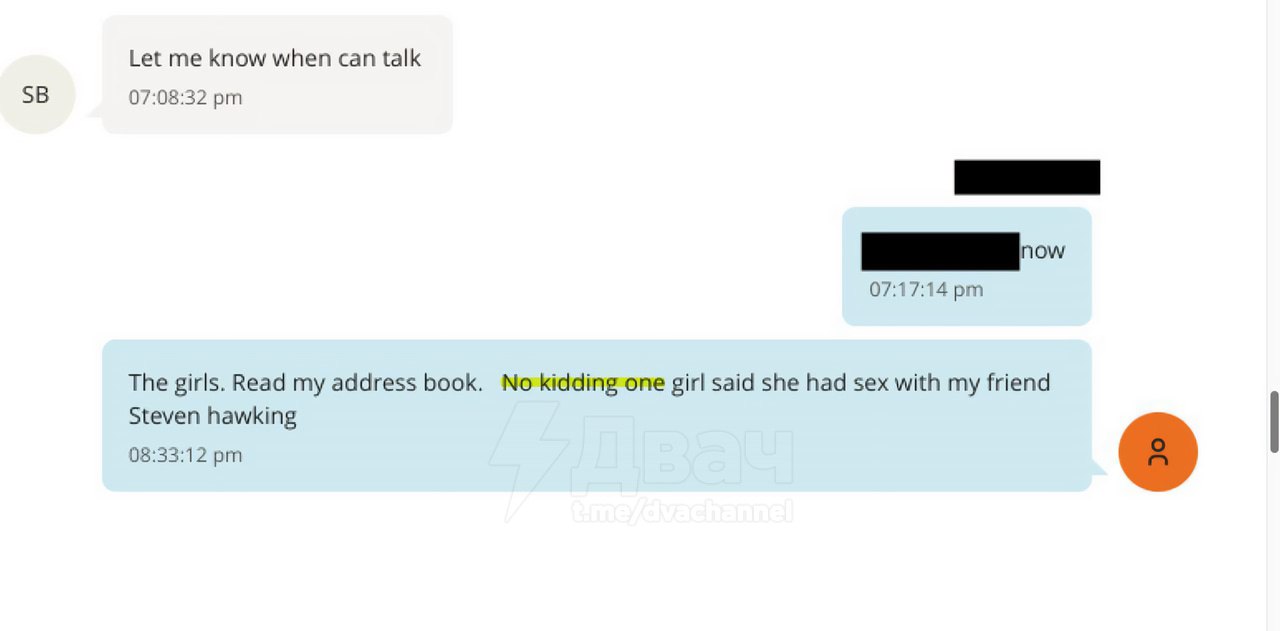Viewport: 1280px width, 631px height.
Task: Click "girl said she had sex with my friend" text
Action: click(x=860, y=383)
